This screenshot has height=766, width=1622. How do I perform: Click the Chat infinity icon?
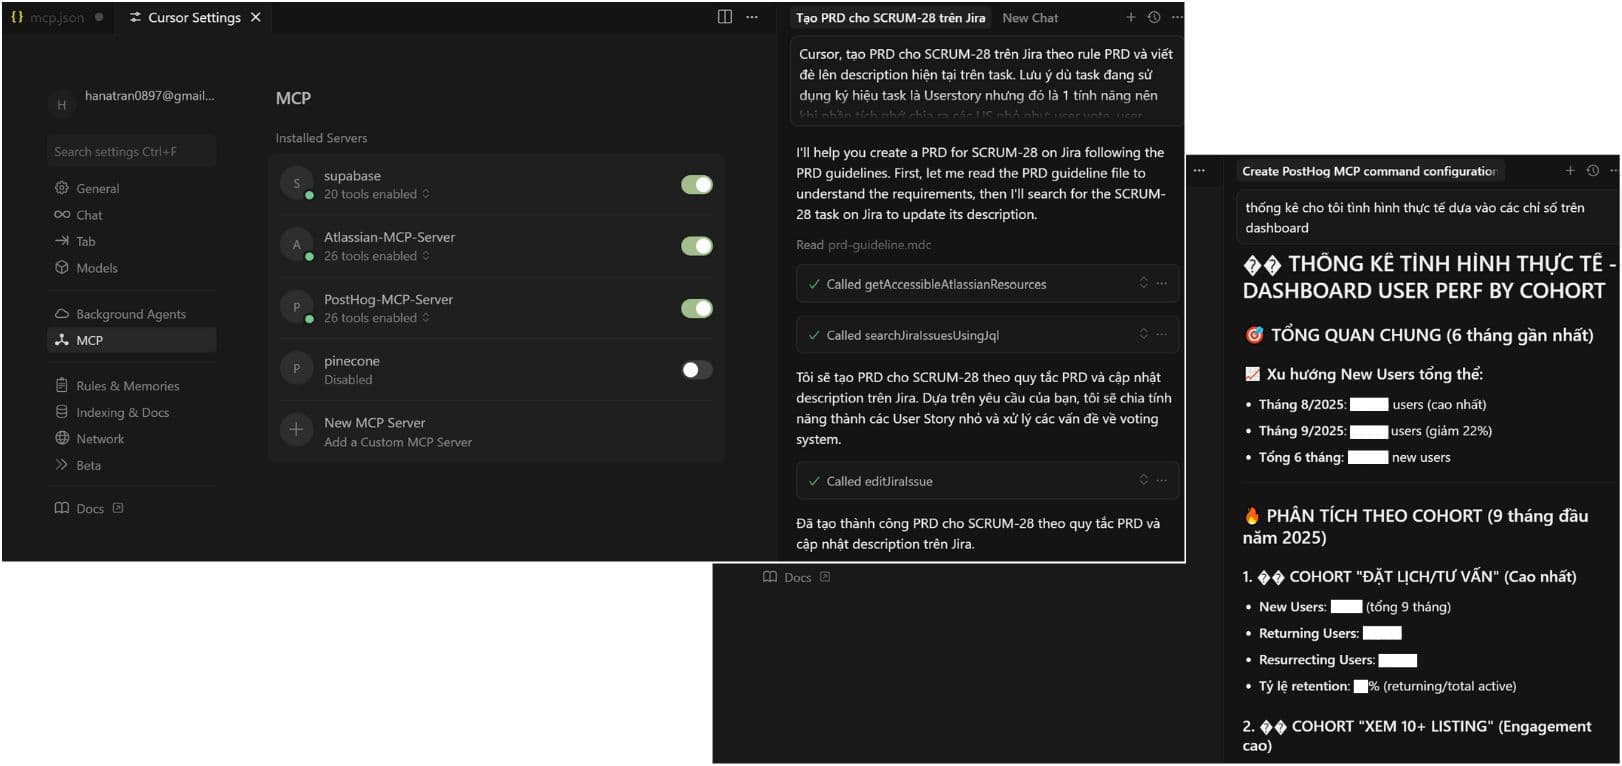click(62, 214)
